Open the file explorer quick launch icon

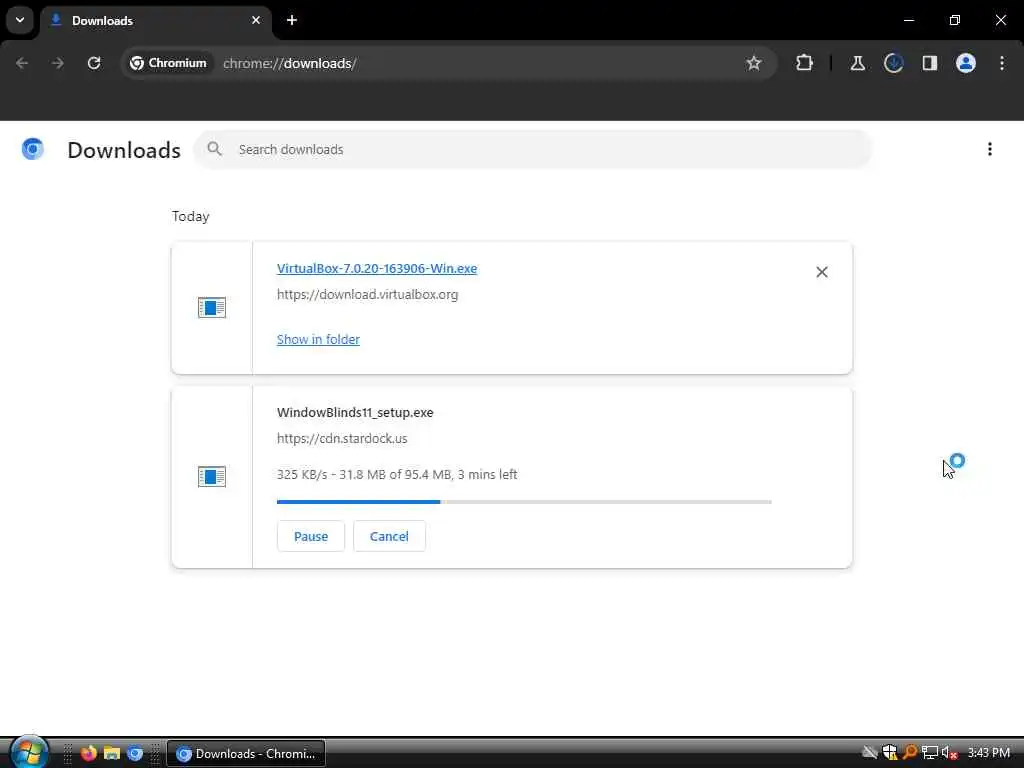(x=112, y=754)
